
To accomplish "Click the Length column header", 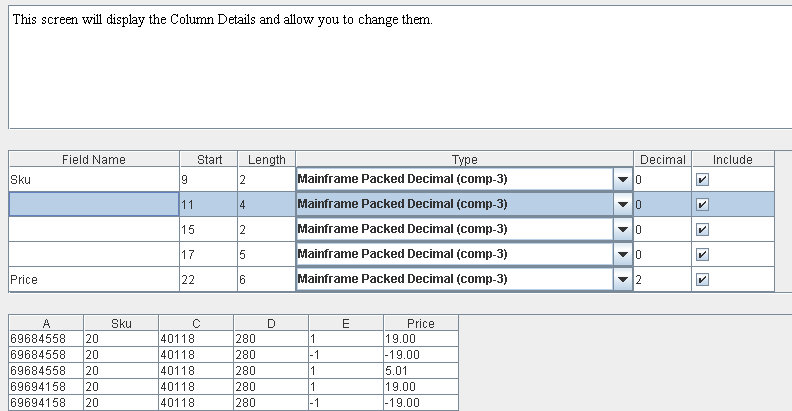I will [266, 160].
